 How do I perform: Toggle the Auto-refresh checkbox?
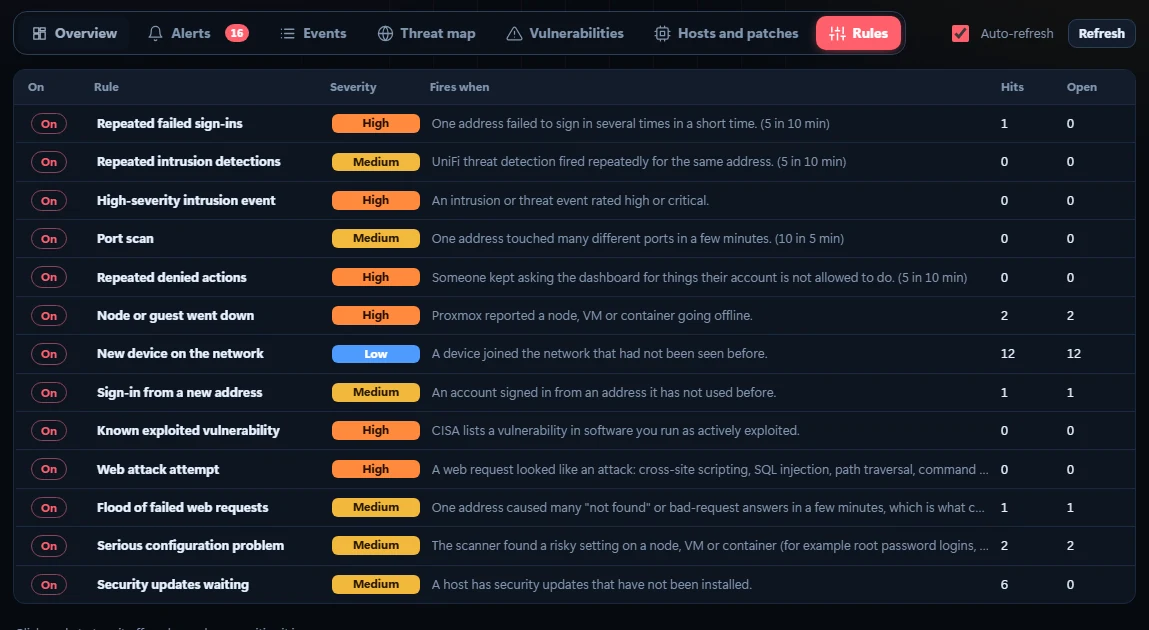(x=960, y=34)
